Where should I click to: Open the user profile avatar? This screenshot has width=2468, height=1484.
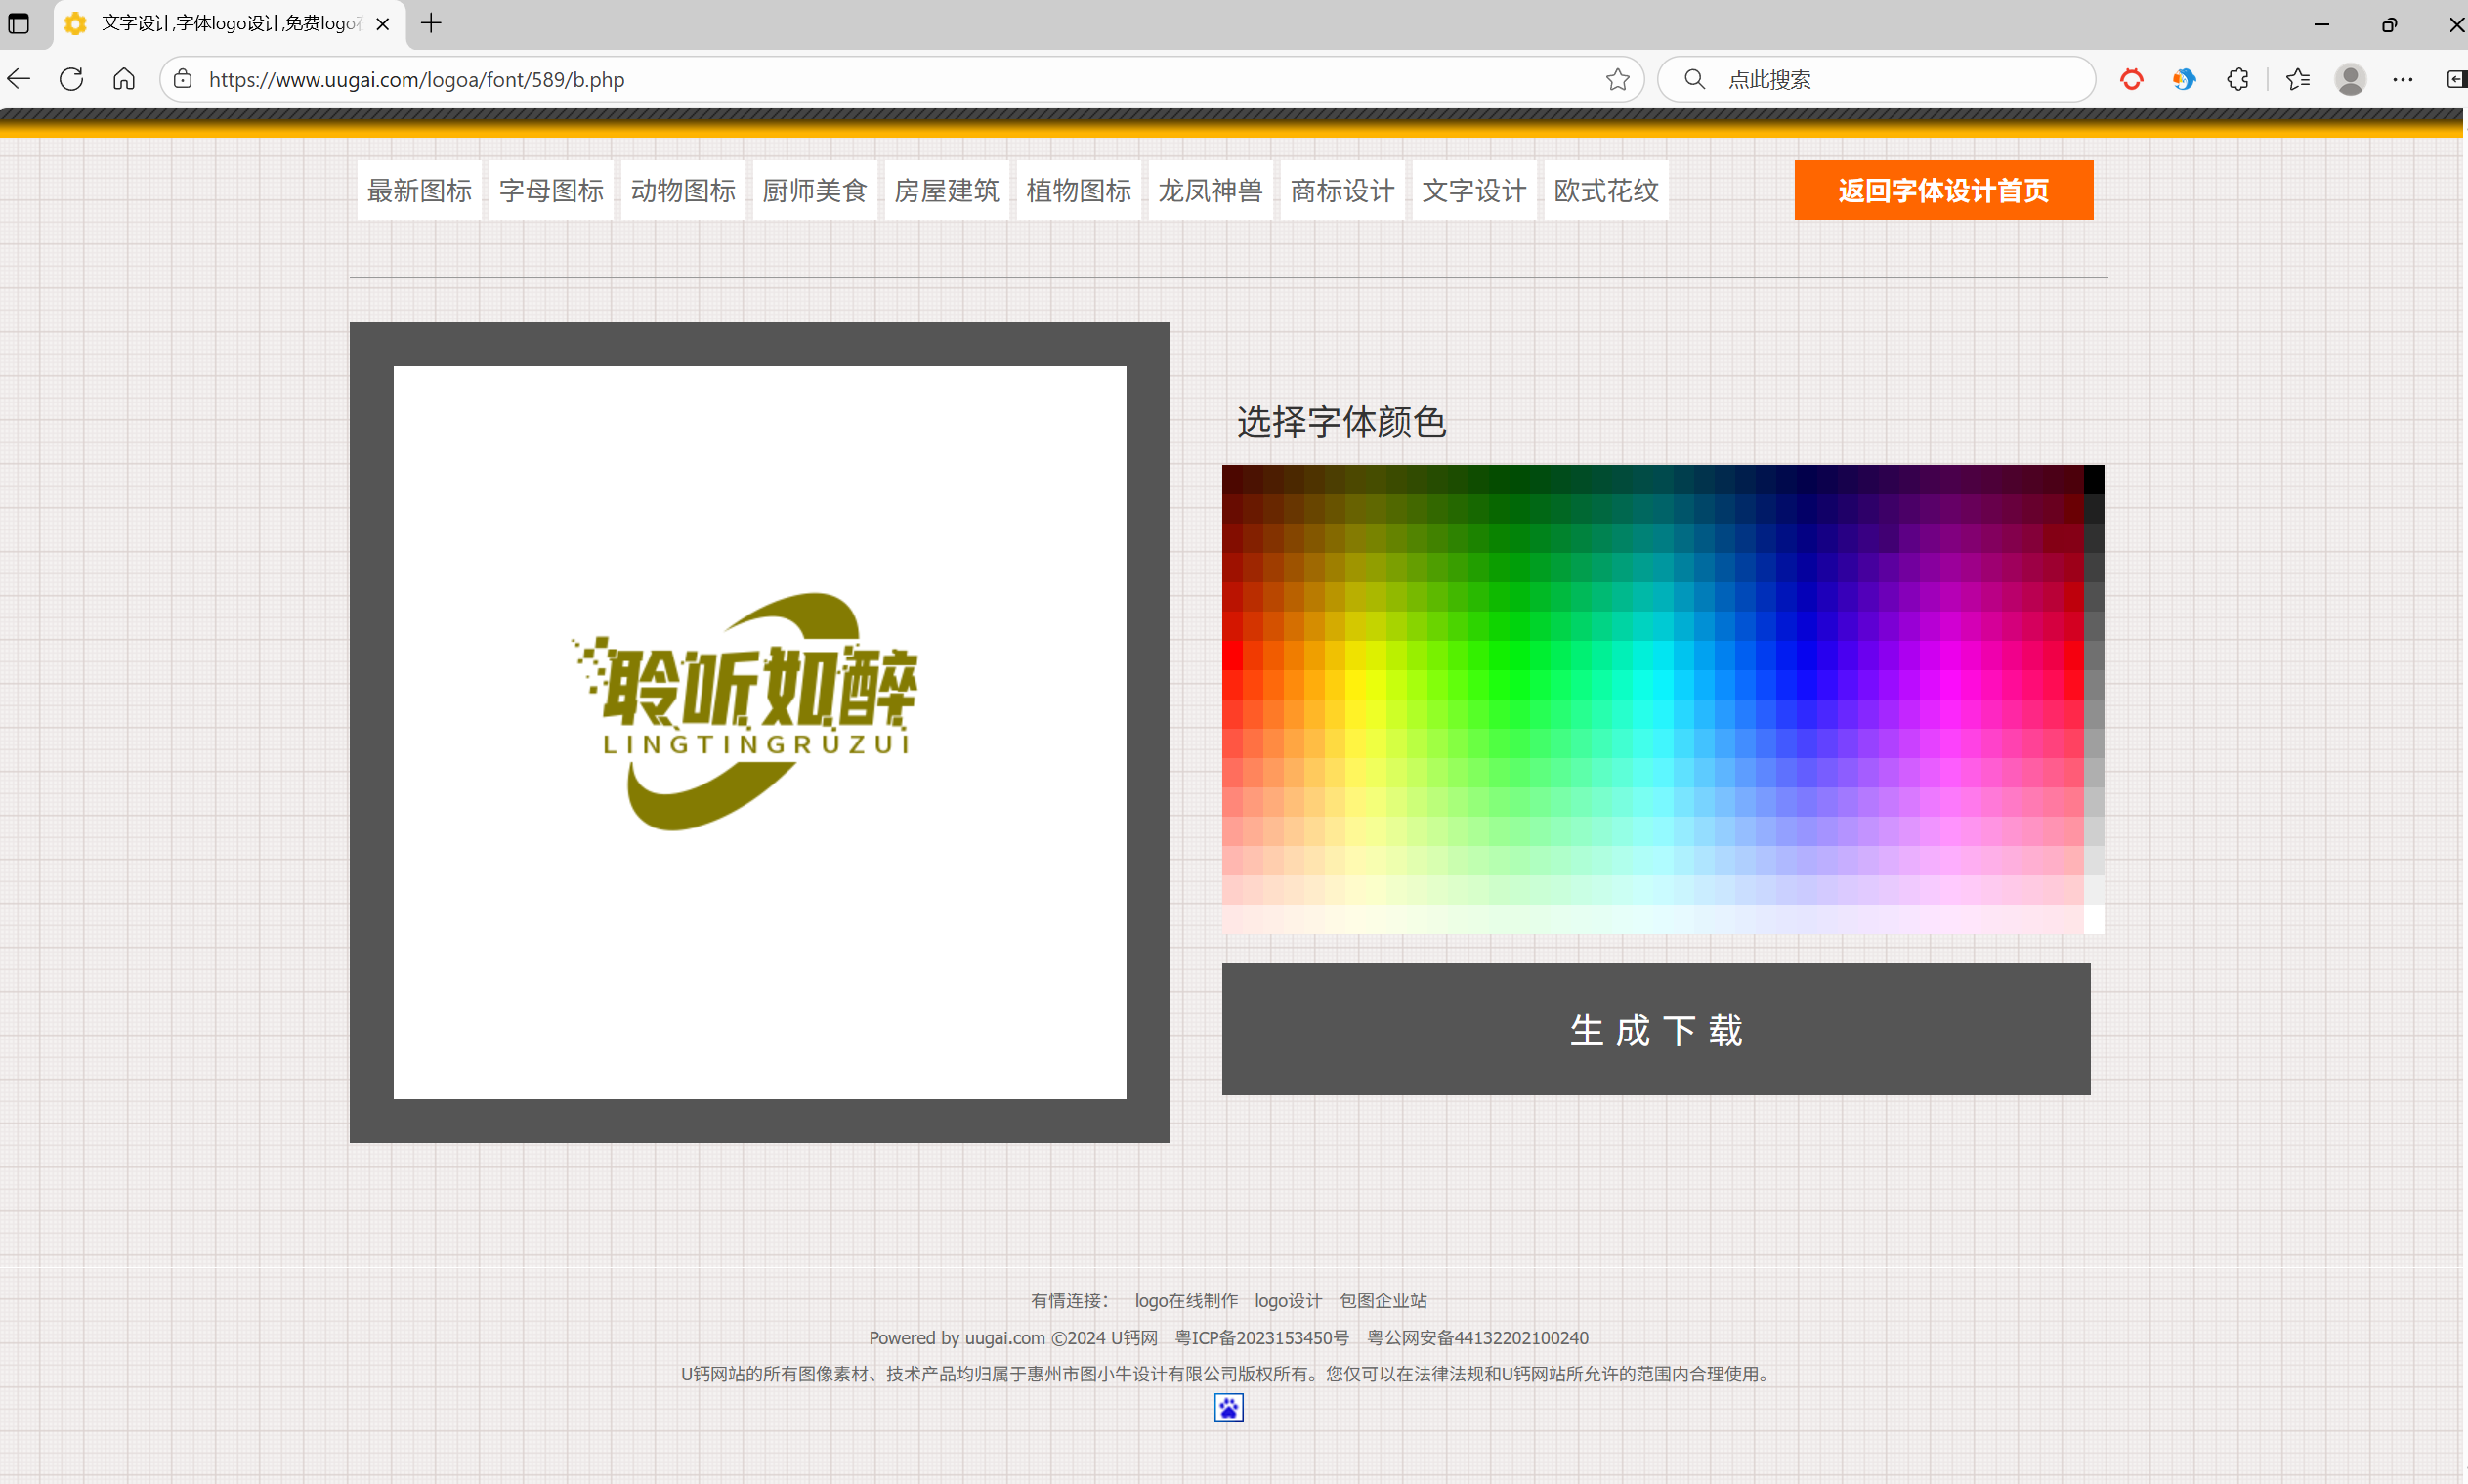coord(2350,79)
